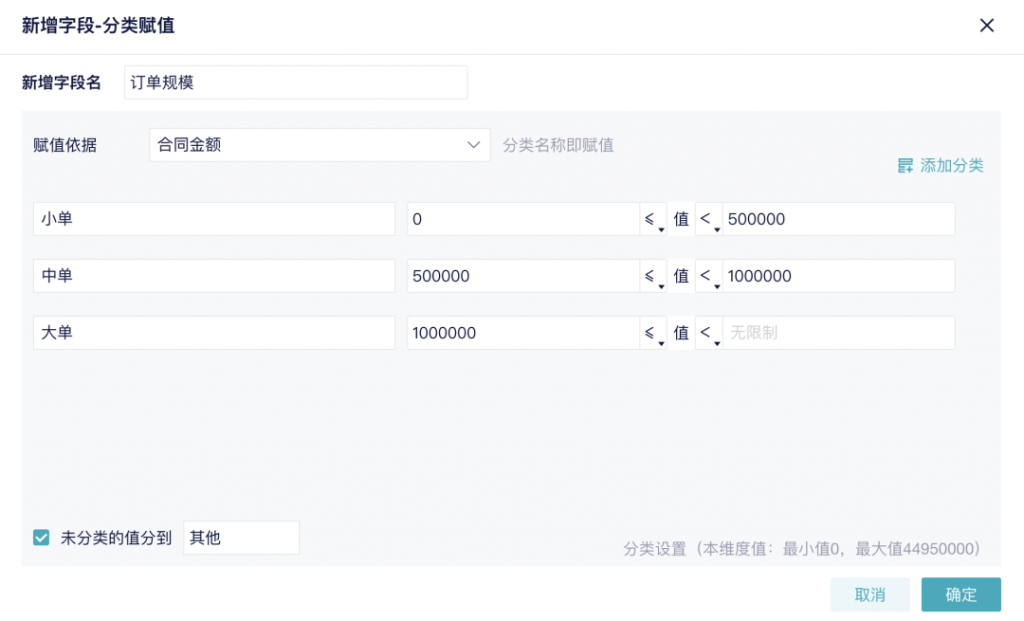Image resolution: width=1024 pixels, height=621 pixels.
Task: Open the lower-bound operator dropdown for 中单
Action: pos(653,276)
